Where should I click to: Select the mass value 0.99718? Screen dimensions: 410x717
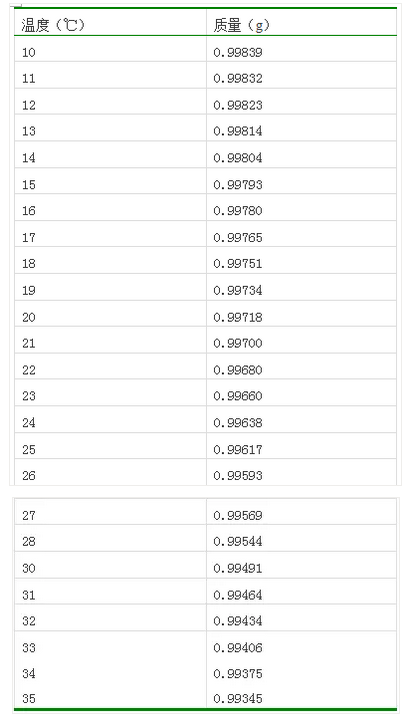[238, 317]
